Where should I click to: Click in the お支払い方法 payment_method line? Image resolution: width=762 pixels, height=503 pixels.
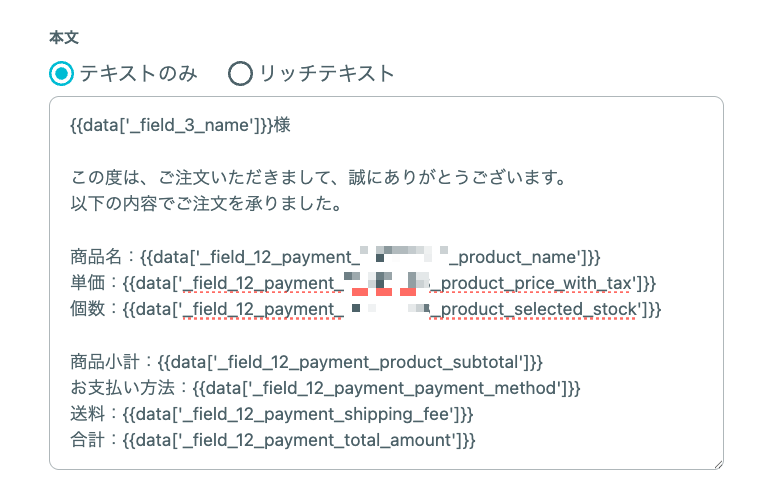tap(326, 388)
